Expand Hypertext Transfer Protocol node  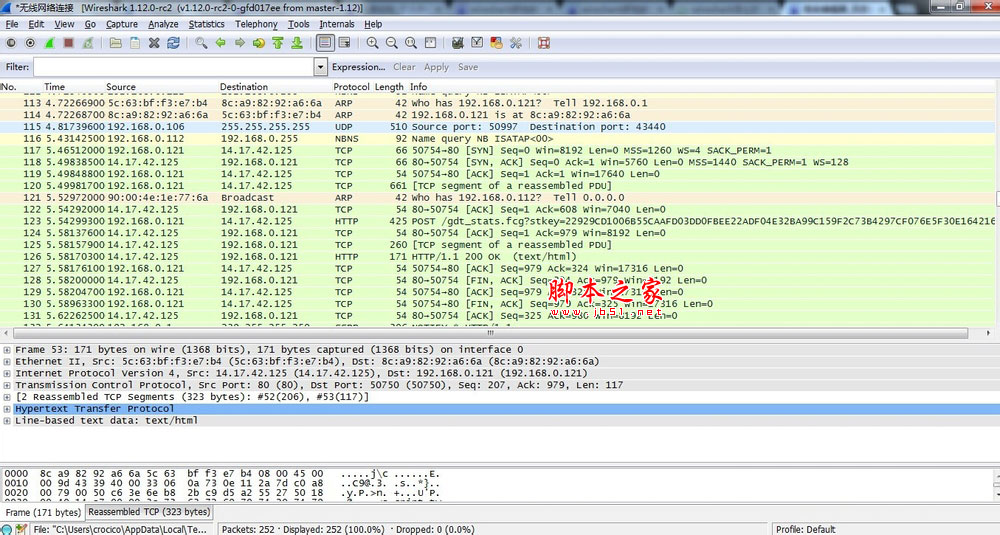[x=7, y=409]
